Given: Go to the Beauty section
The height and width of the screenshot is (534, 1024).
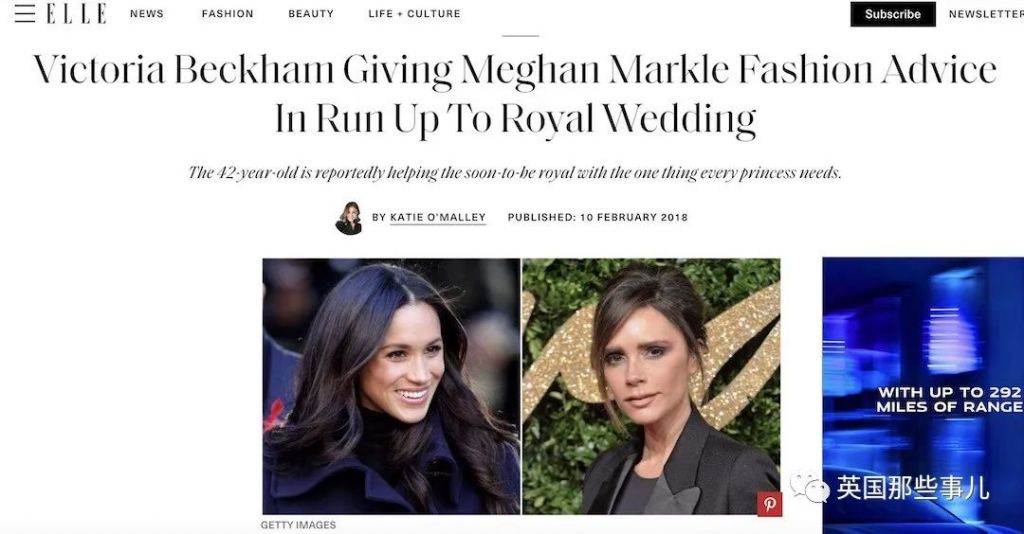Looking at the screenshot, I should pos(311,14).
